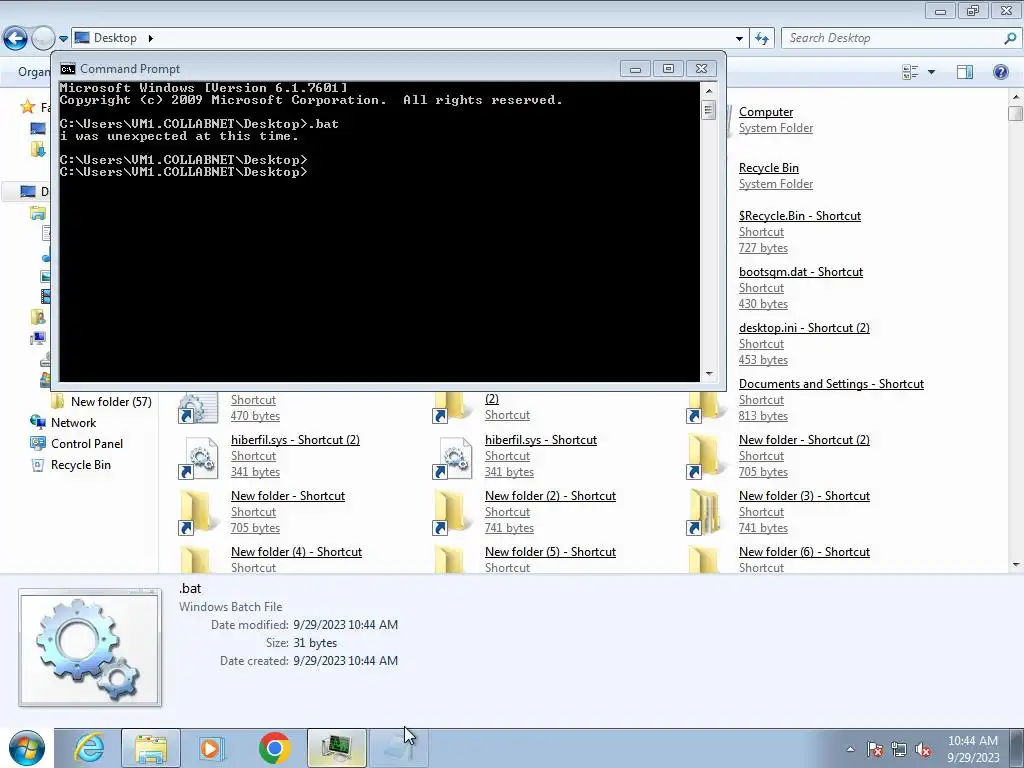
Task: Click the Explorer Back navigation arrow
Action: [x=16, y=39]
